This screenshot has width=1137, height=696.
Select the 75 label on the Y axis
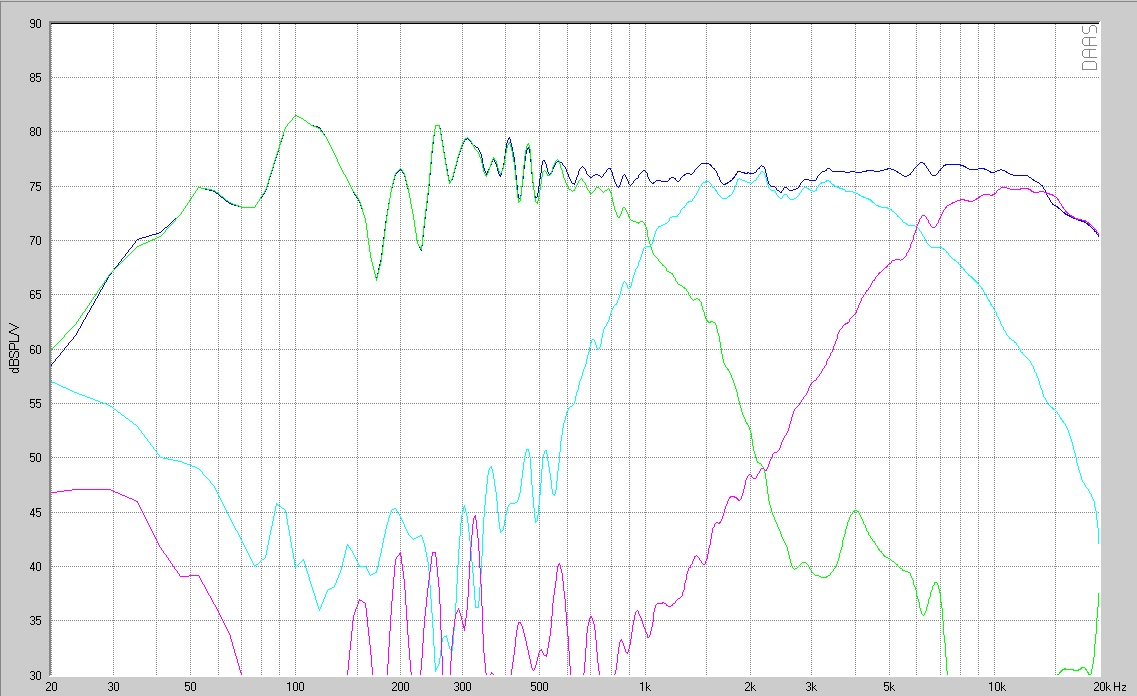point(35,186)
